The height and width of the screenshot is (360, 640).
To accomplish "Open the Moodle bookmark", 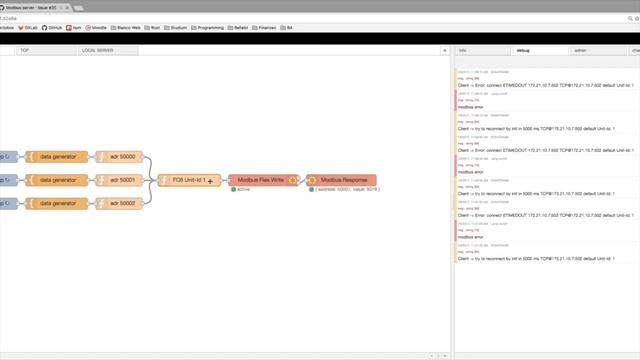I will 96,28.
